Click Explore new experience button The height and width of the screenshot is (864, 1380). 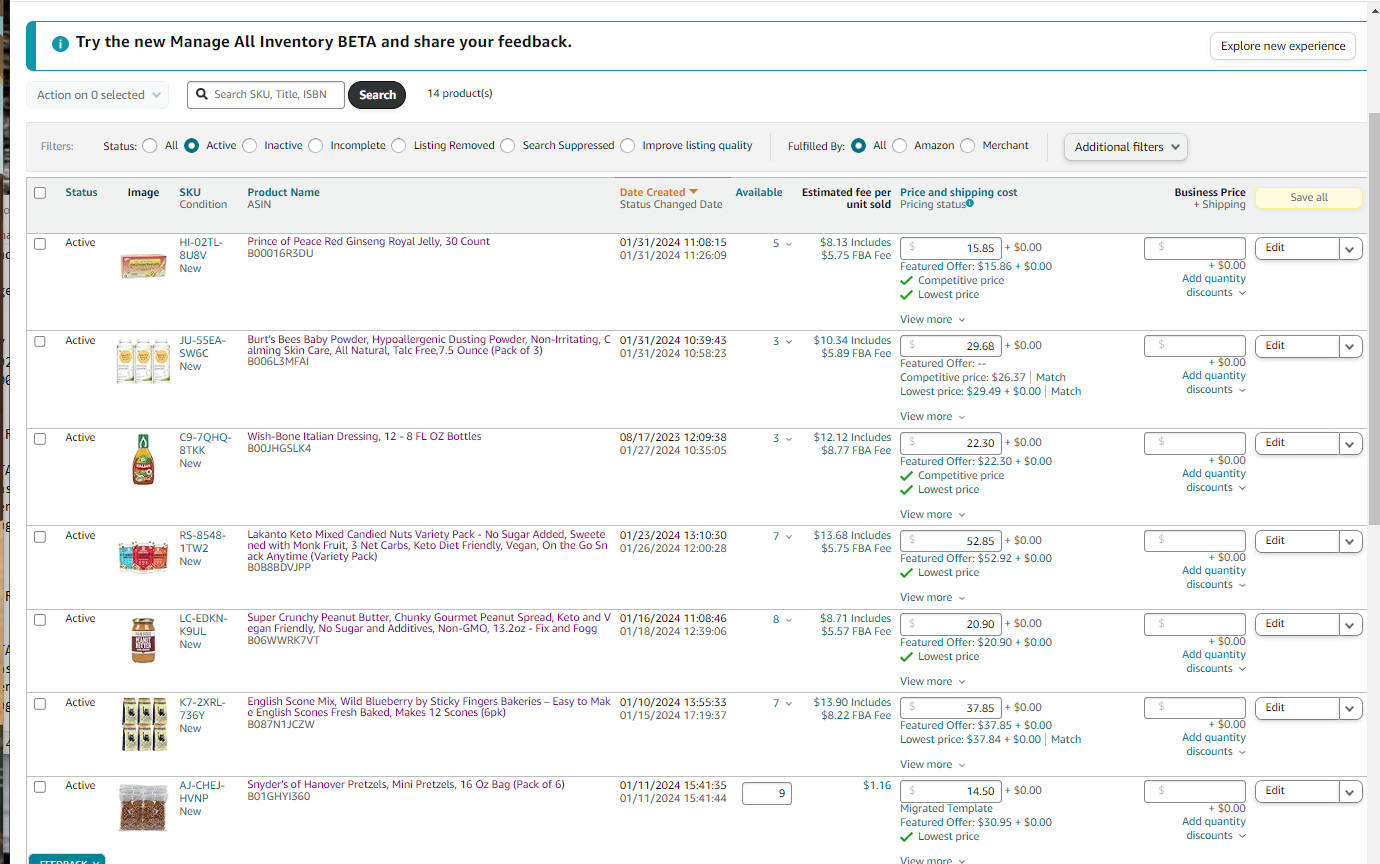point(1283,46)
